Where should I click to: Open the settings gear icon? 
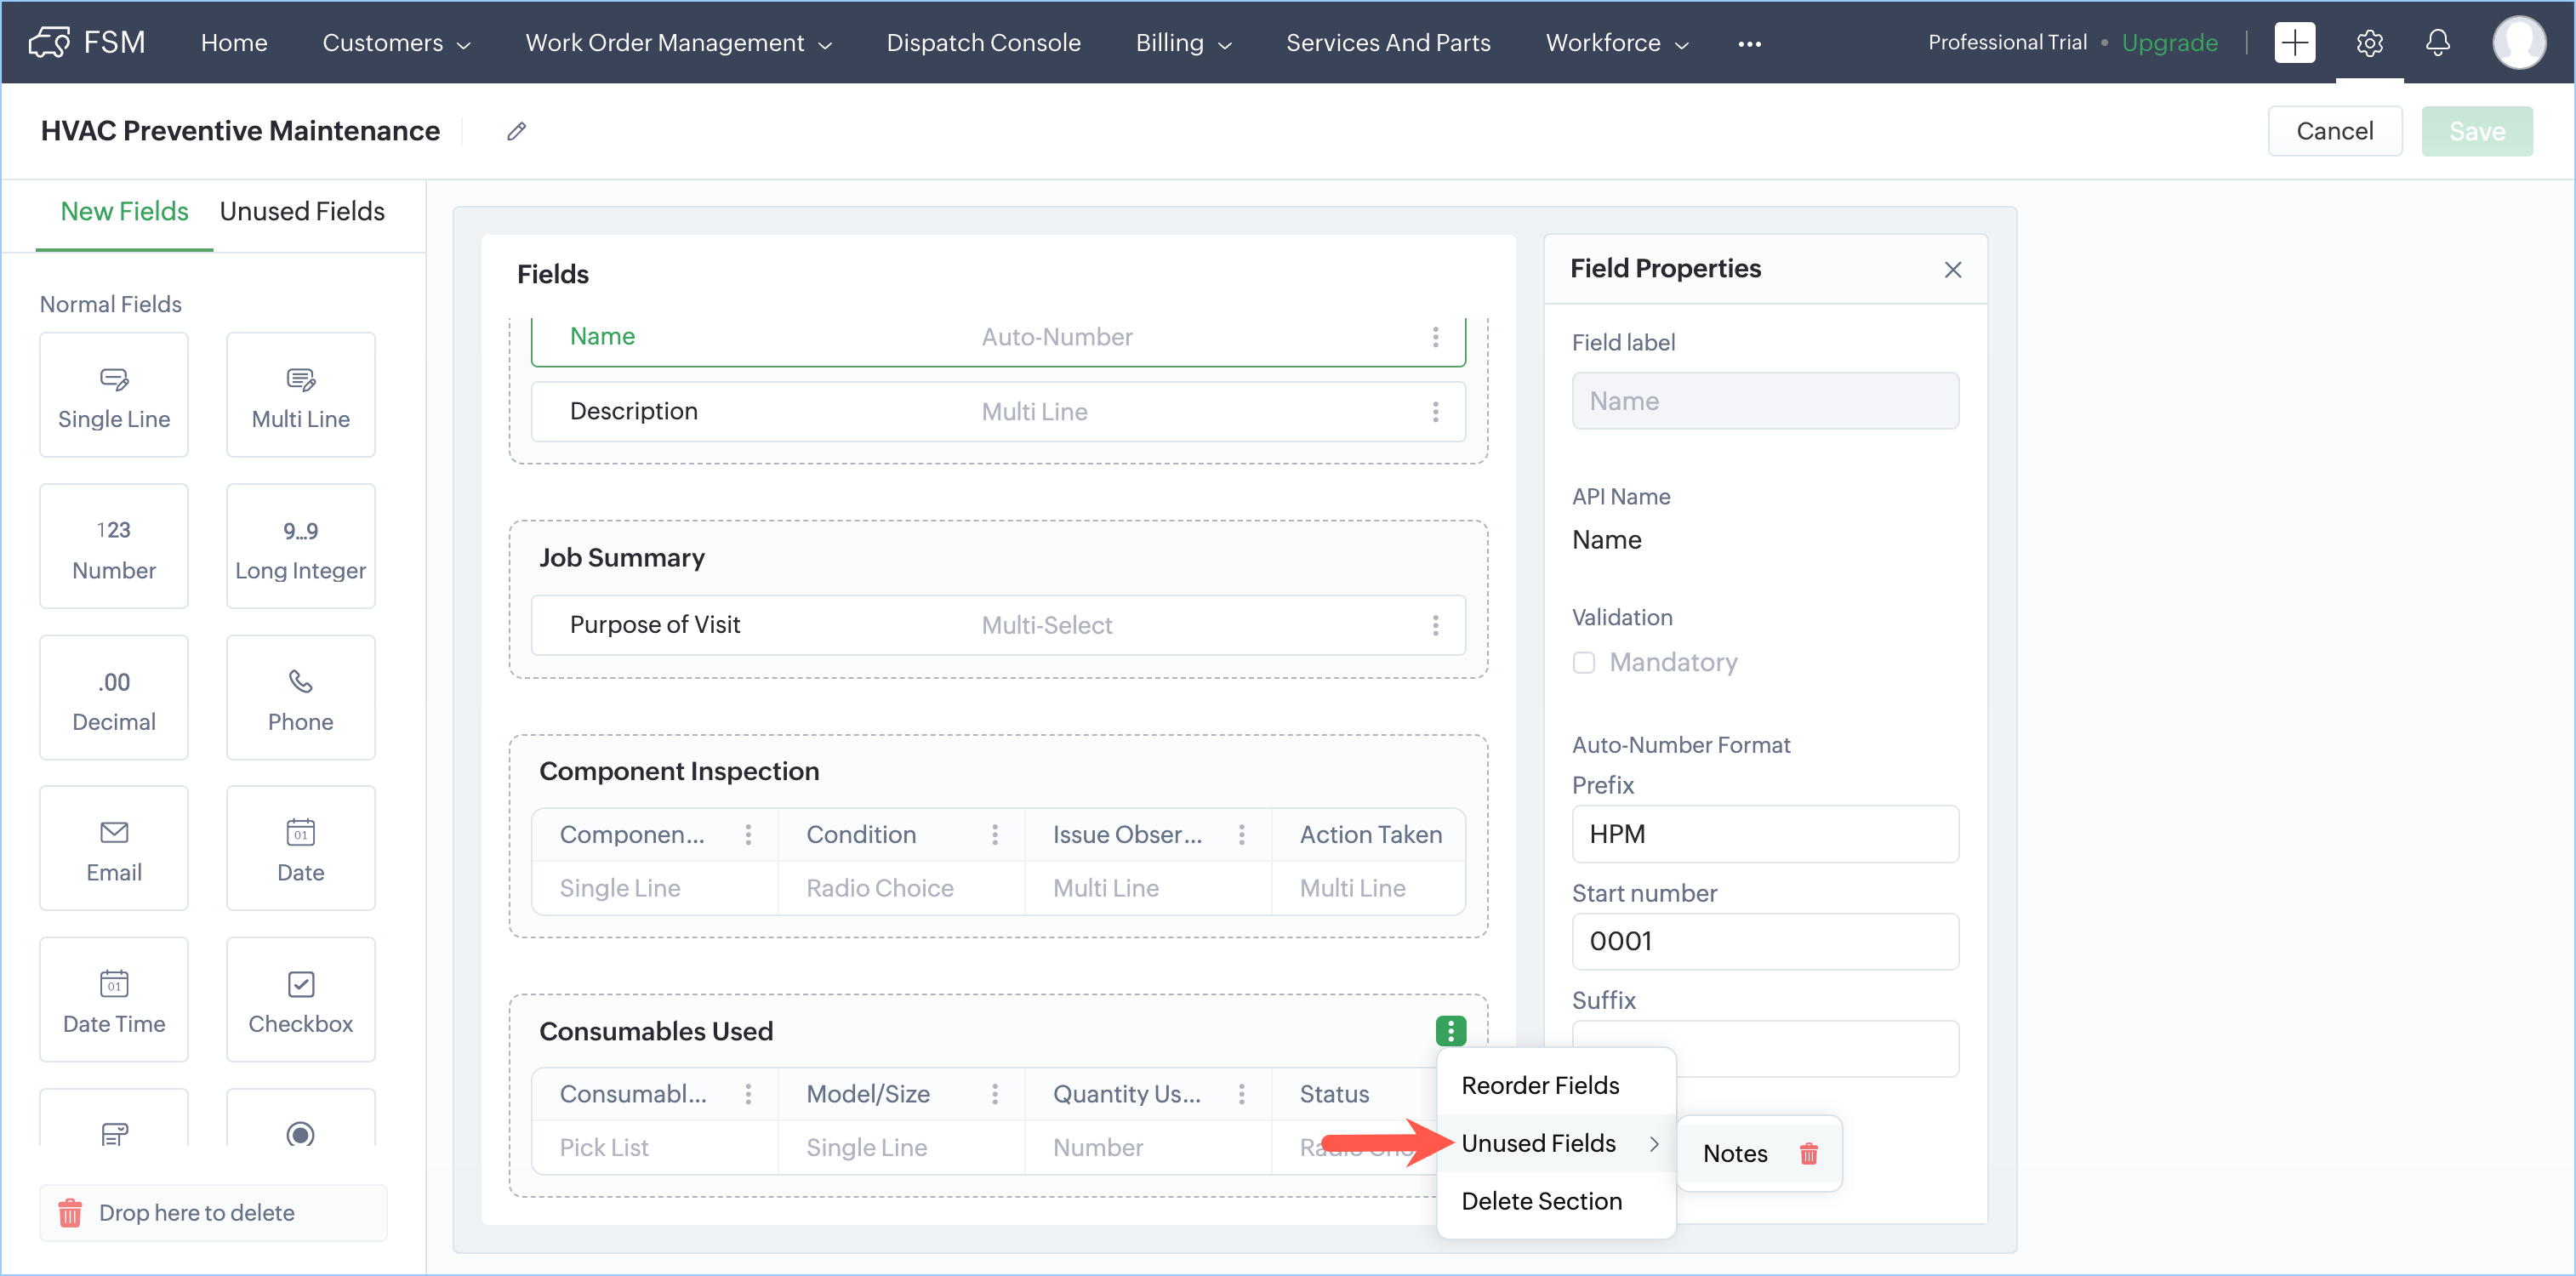click(x=2369, y=43)
